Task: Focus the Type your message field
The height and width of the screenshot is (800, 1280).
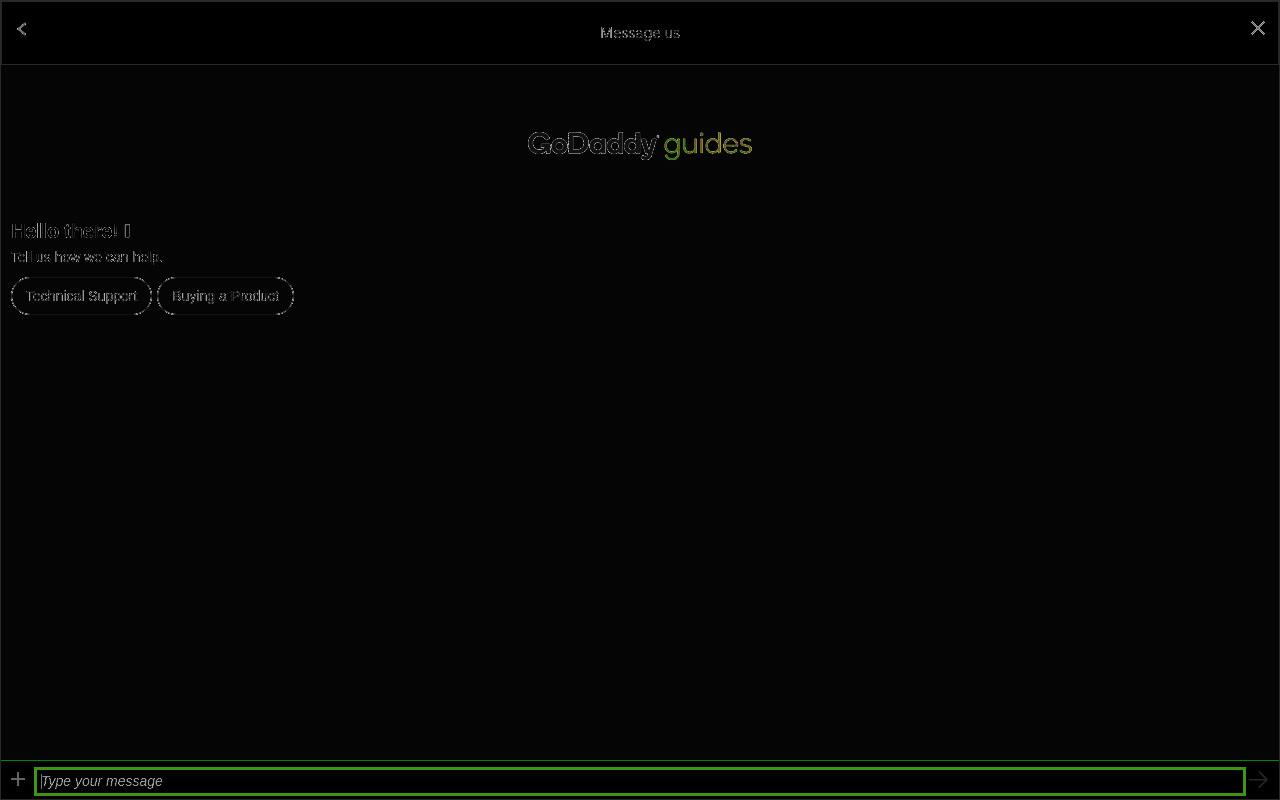Action: click(640, 781)
